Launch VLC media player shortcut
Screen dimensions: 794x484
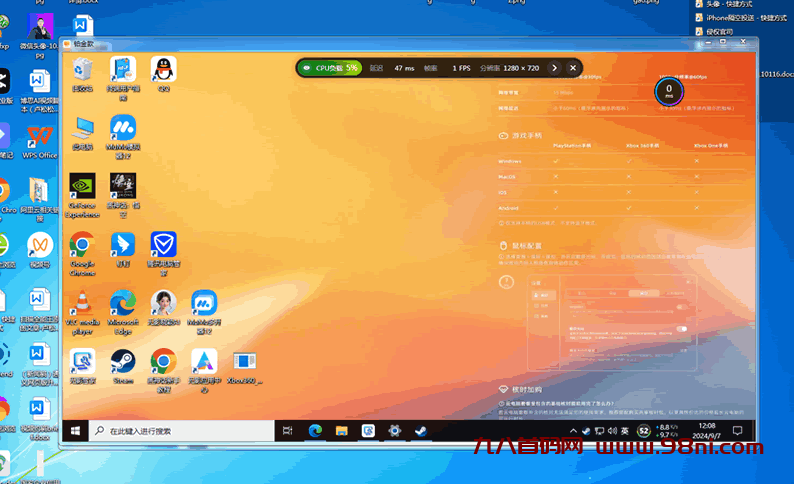click(x=82, y=304)
